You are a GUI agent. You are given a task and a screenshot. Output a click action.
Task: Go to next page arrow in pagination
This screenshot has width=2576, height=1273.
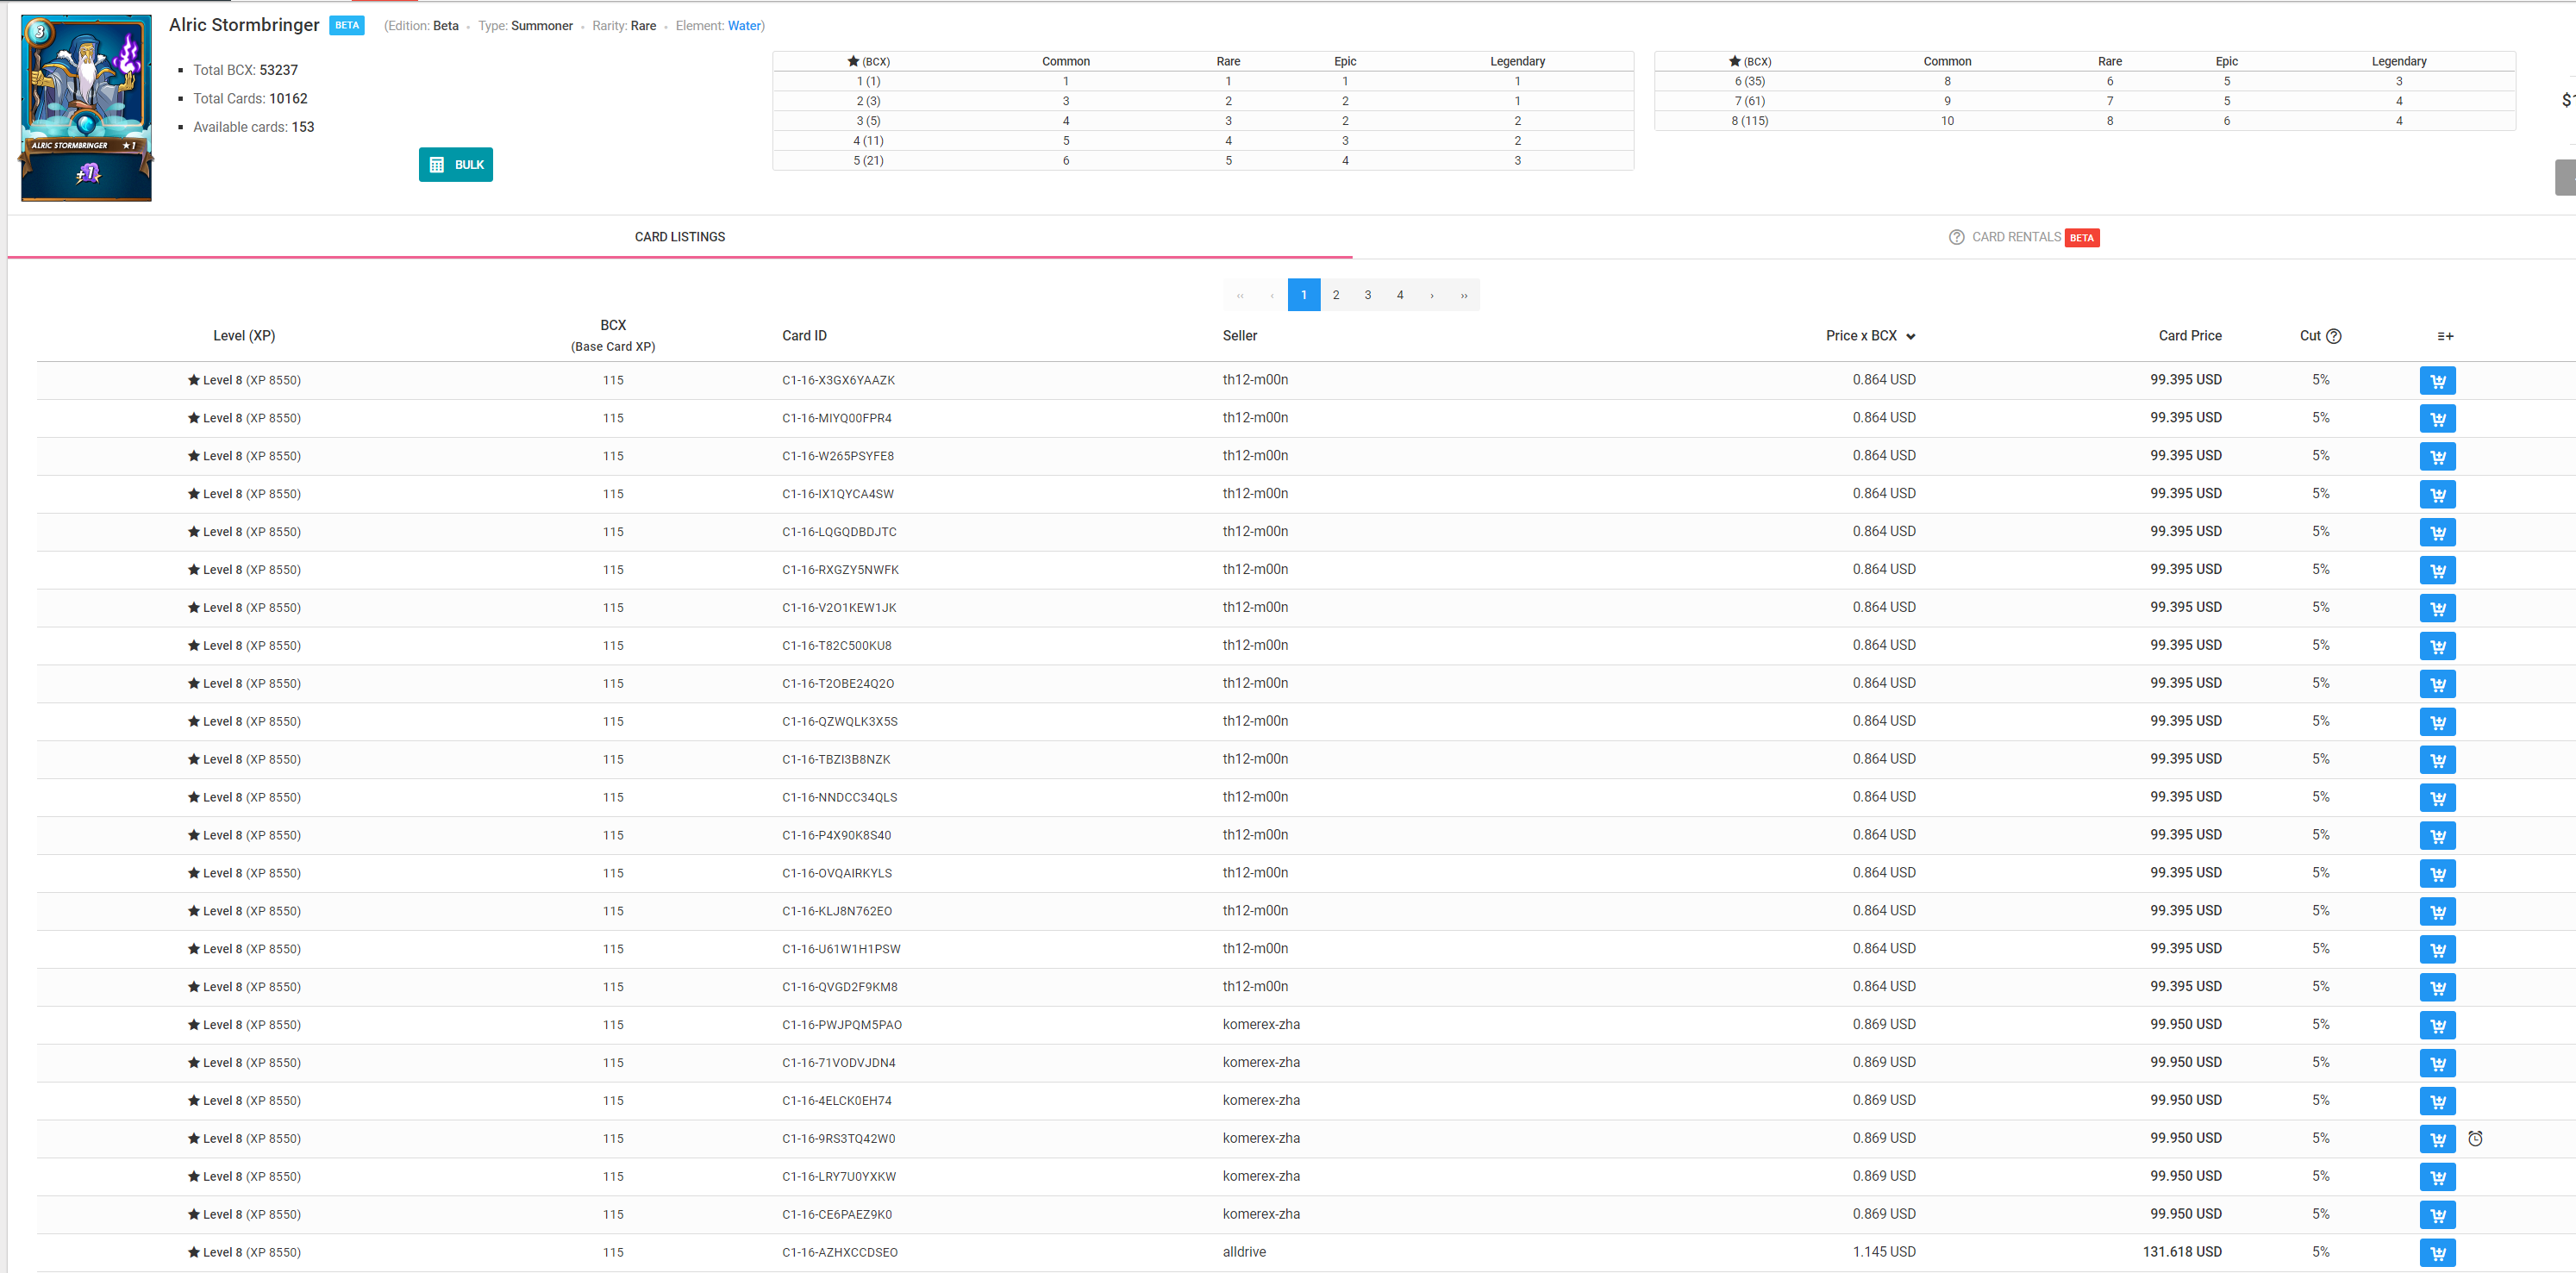pos(1432,295)
